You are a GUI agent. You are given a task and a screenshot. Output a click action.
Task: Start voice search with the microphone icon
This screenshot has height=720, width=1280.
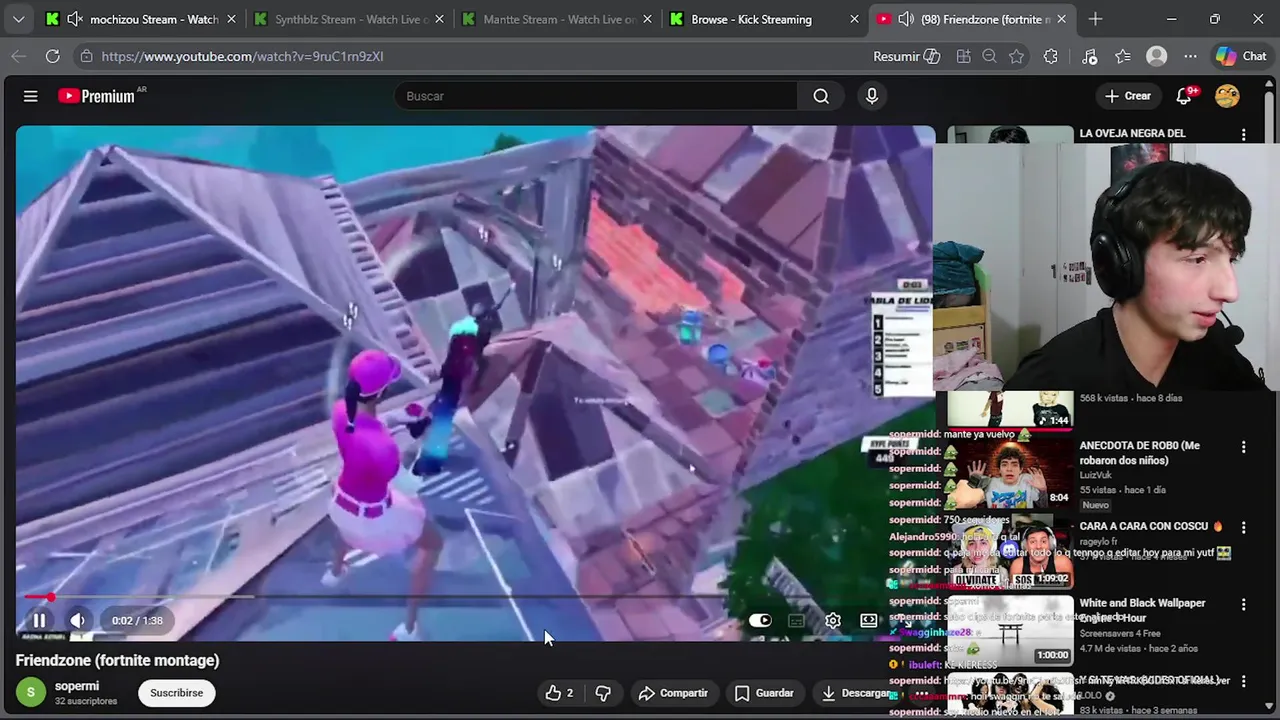click(872, 96)
